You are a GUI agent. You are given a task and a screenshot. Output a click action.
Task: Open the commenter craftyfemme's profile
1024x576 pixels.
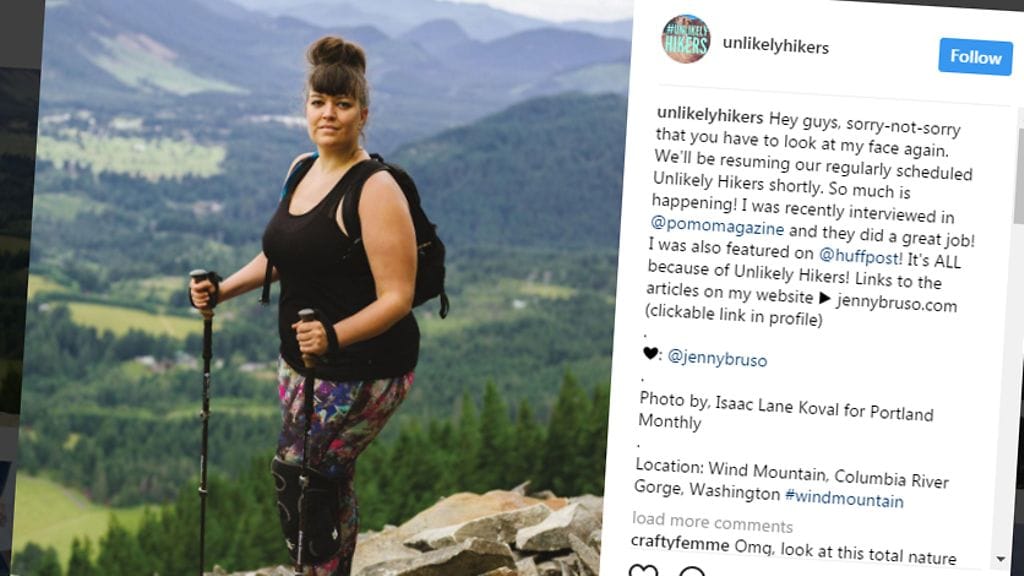coord(680,542)
